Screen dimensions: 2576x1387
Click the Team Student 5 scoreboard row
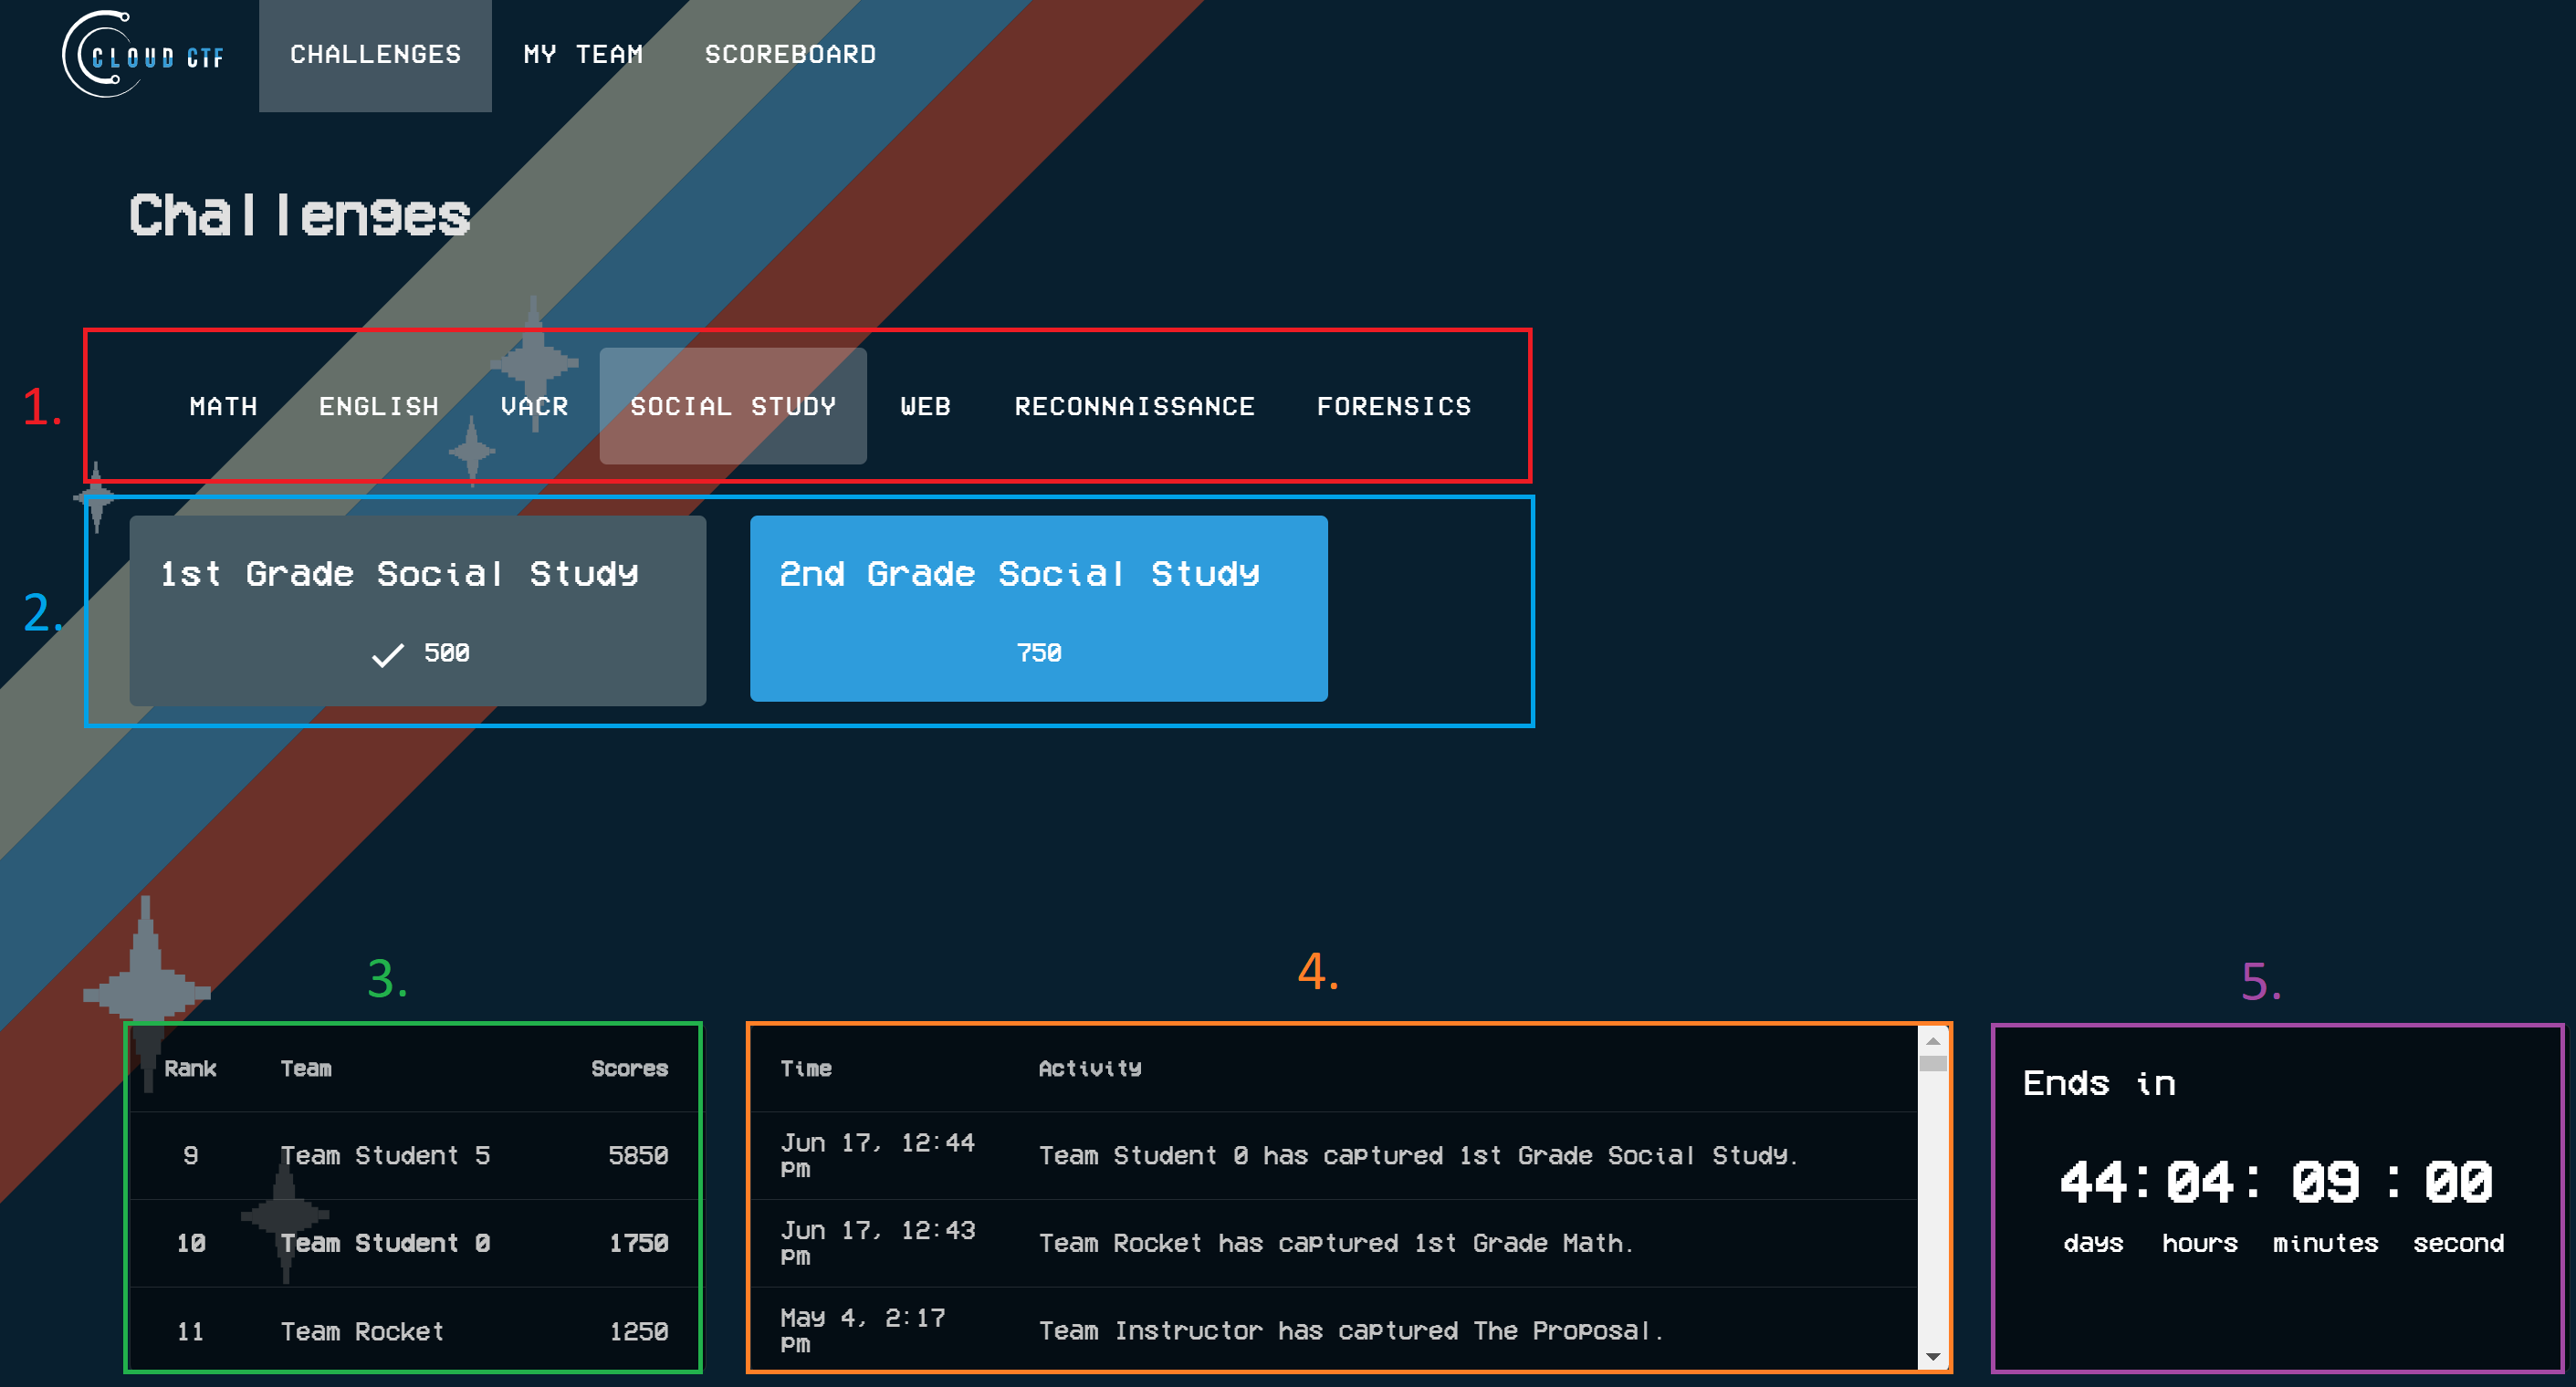[412, 1156]
